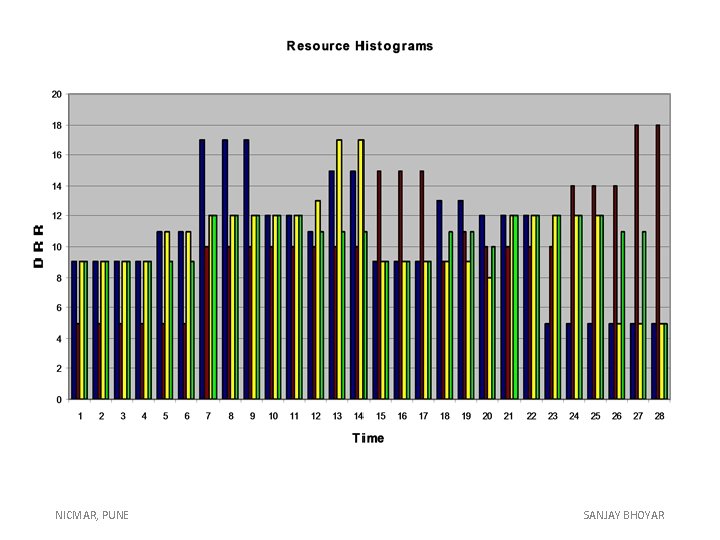Image resolution: width=720 pixels, height=540 pixels.
Task: Select the blue bar at time 18
Action: tap(439, 299)
